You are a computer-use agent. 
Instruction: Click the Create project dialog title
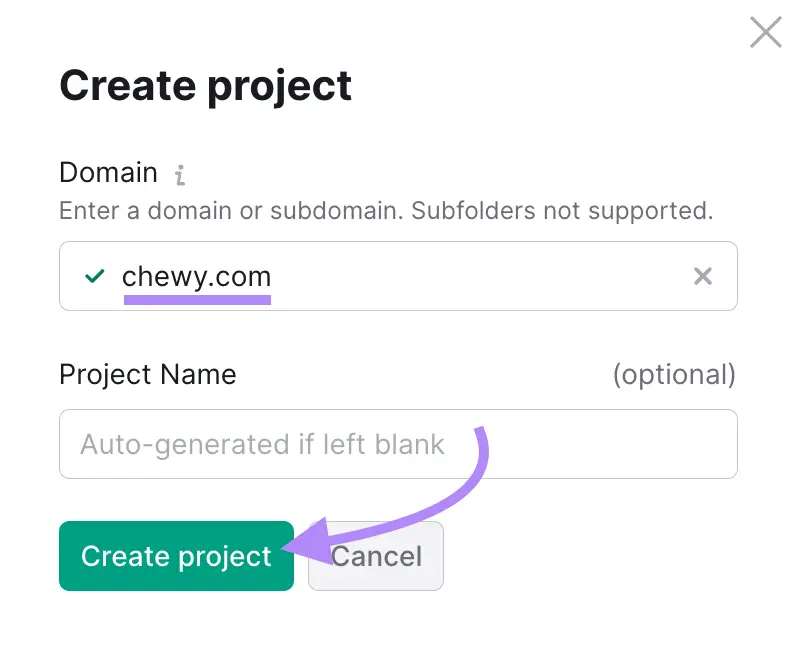(x=205, y=86)
